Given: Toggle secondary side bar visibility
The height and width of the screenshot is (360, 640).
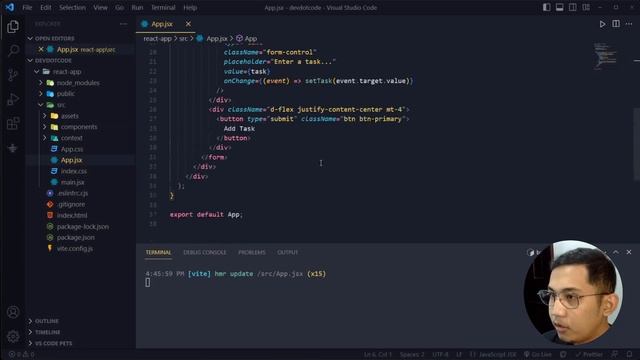Looking at the screenshot, I should pos(573,7).
